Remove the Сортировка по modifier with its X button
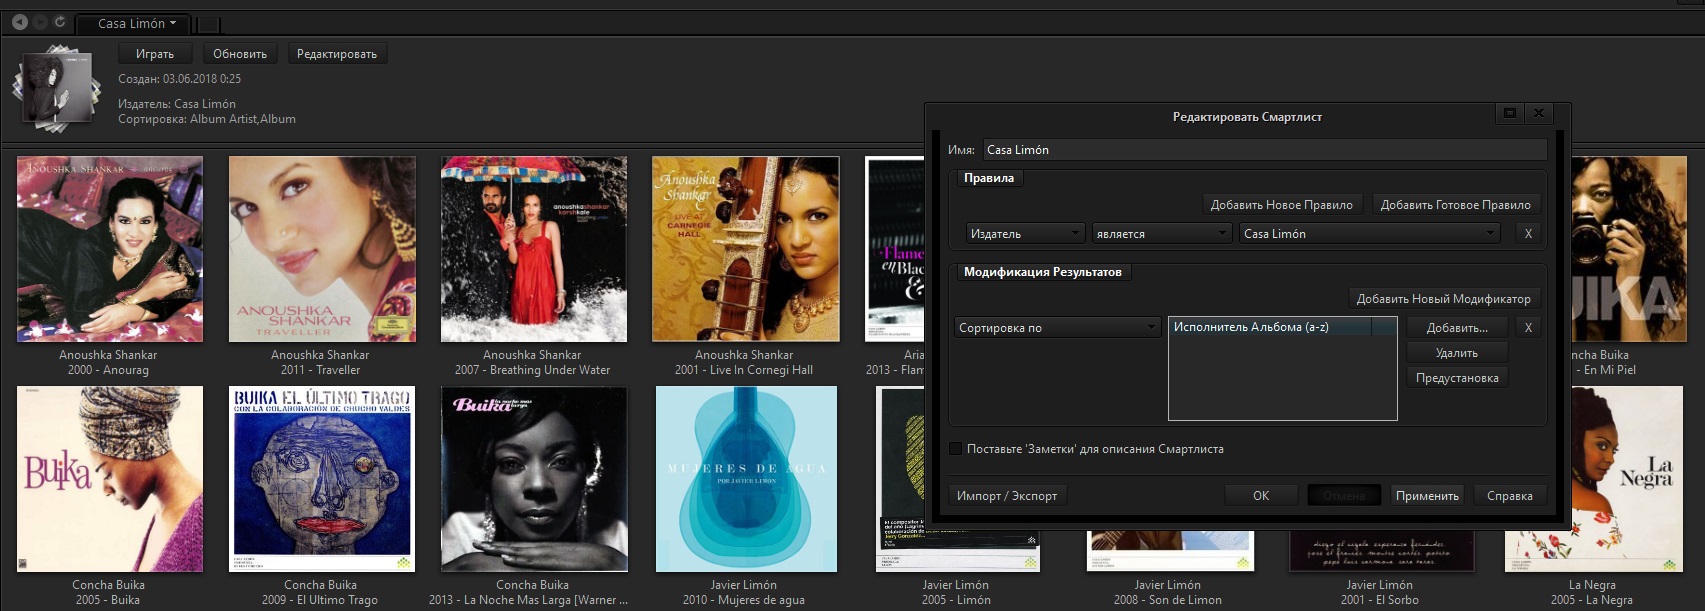 [x=1528, y=328]
